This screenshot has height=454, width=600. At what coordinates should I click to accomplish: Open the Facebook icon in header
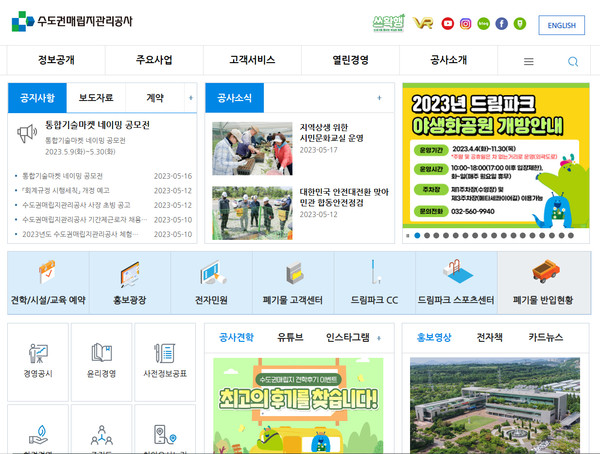pyautogui.click(x=501, y=24)
